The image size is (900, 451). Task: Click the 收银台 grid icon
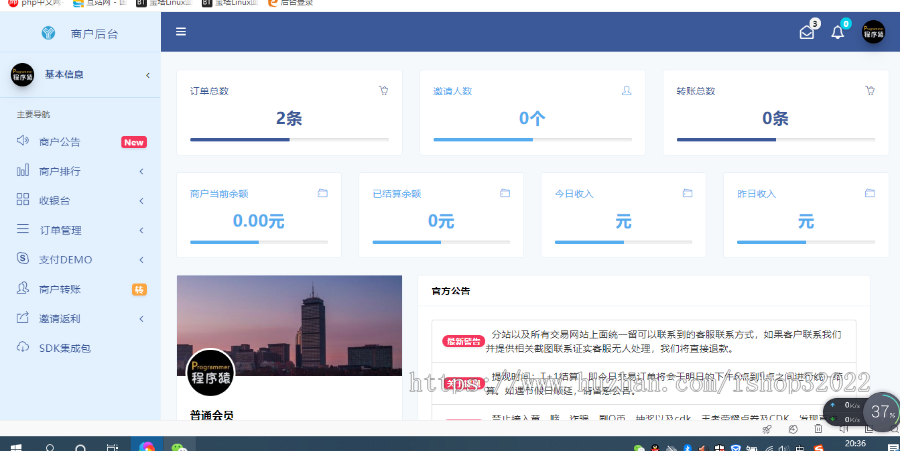[22, 199]
